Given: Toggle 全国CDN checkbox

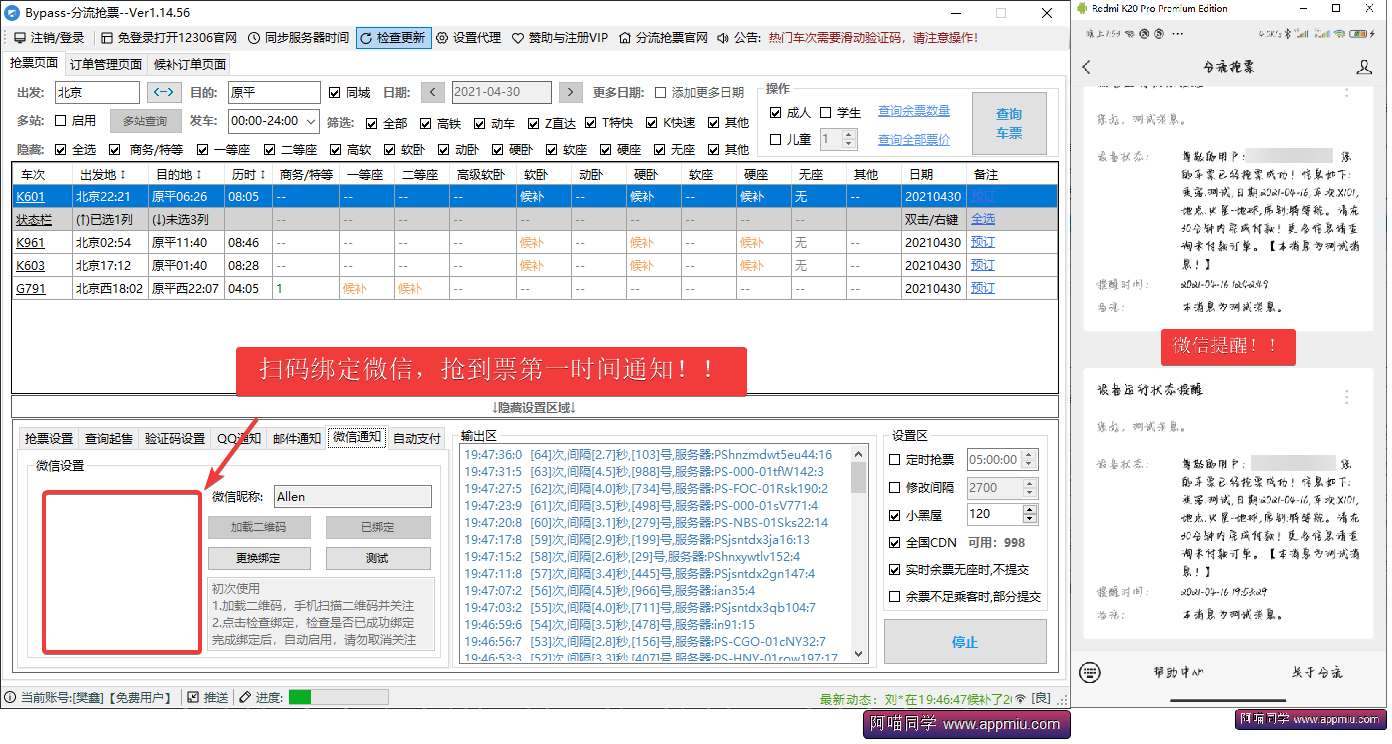Looking at the screenshot, I should tap(895, 542).
